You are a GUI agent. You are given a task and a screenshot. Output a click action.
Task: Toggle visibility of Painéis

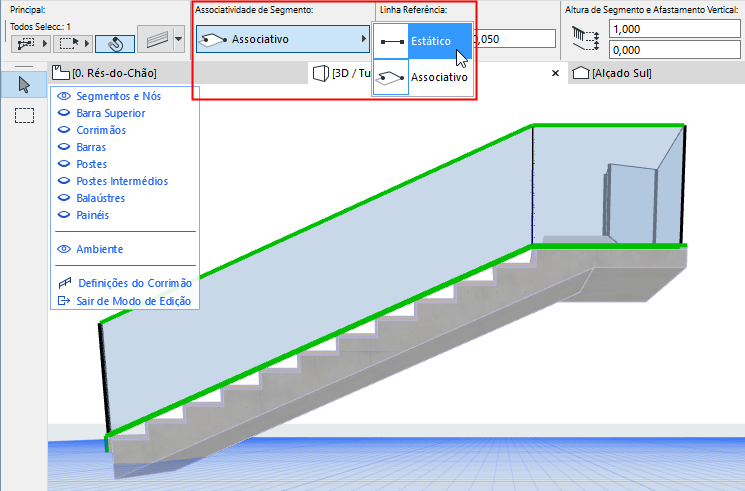click(64, 215)
